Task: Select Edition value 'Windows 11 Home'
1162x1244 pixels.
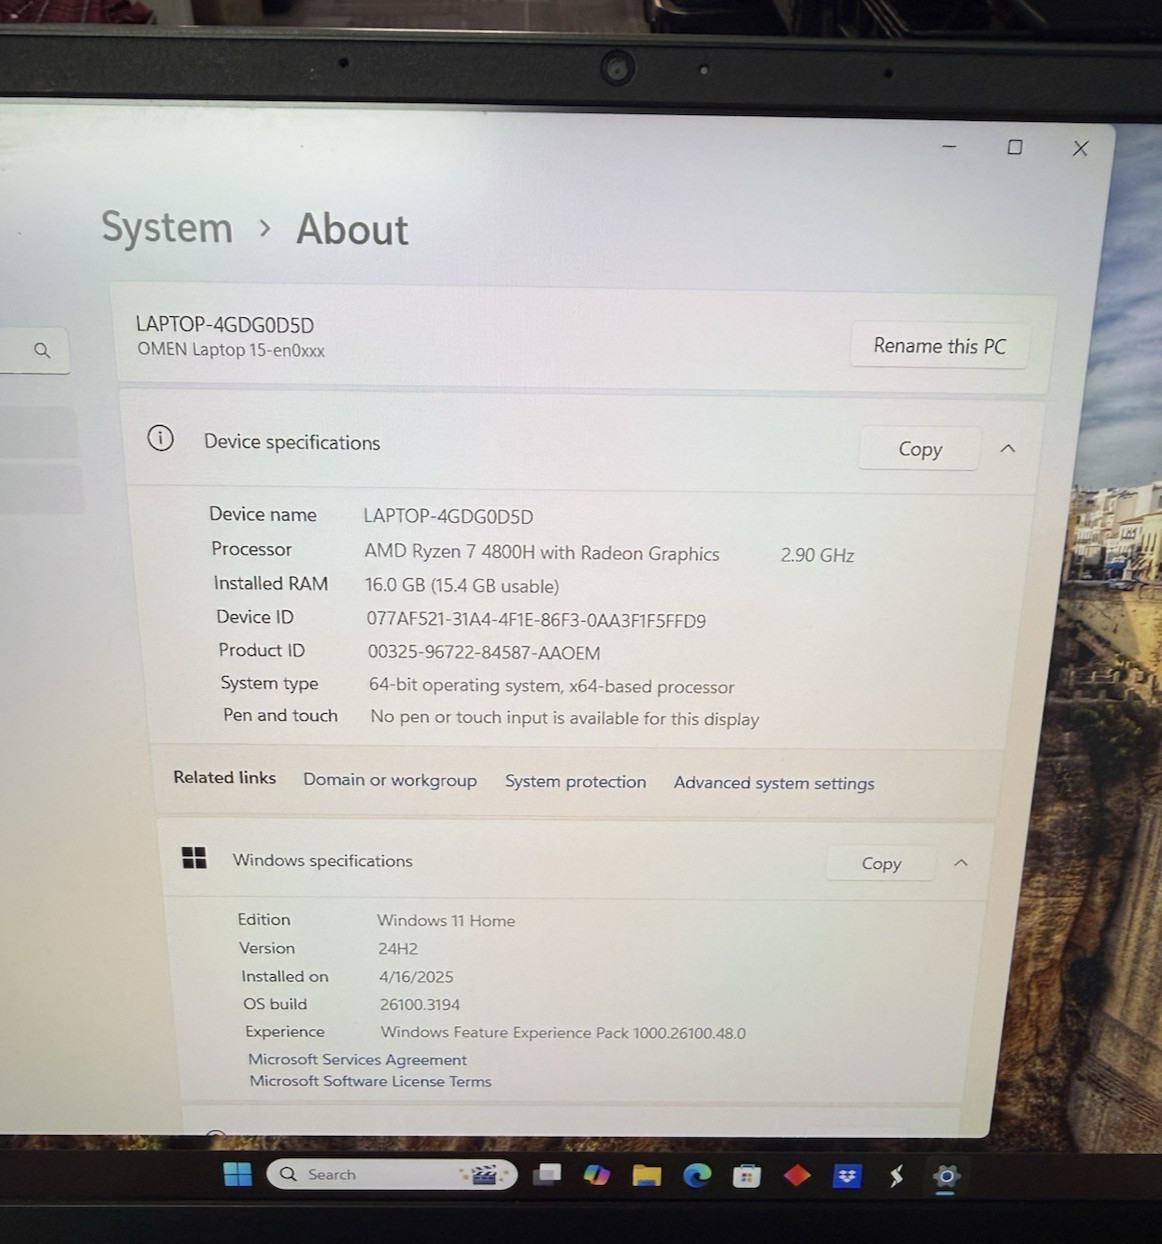Action: pyautogui.click(x=446, y=920)
